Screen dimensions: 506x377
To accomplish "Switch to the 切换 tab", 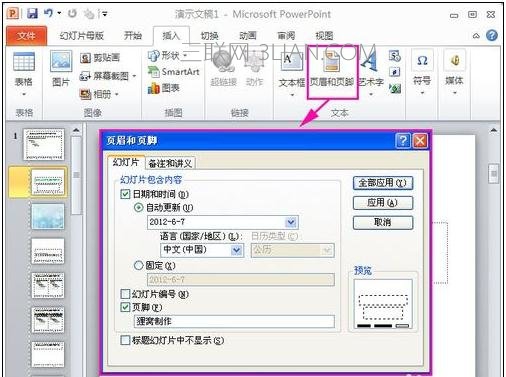I will 209,36.
